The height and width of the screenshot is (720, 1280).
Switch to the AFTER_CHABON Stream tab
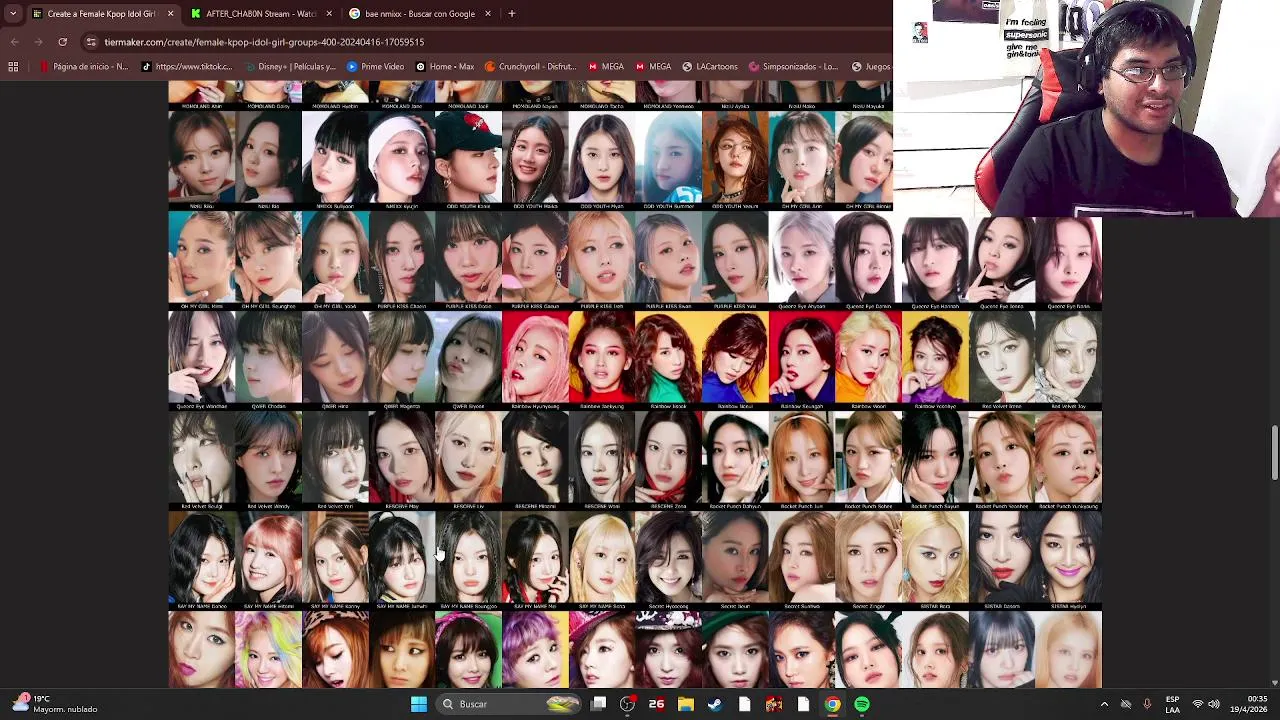point(262,14)
